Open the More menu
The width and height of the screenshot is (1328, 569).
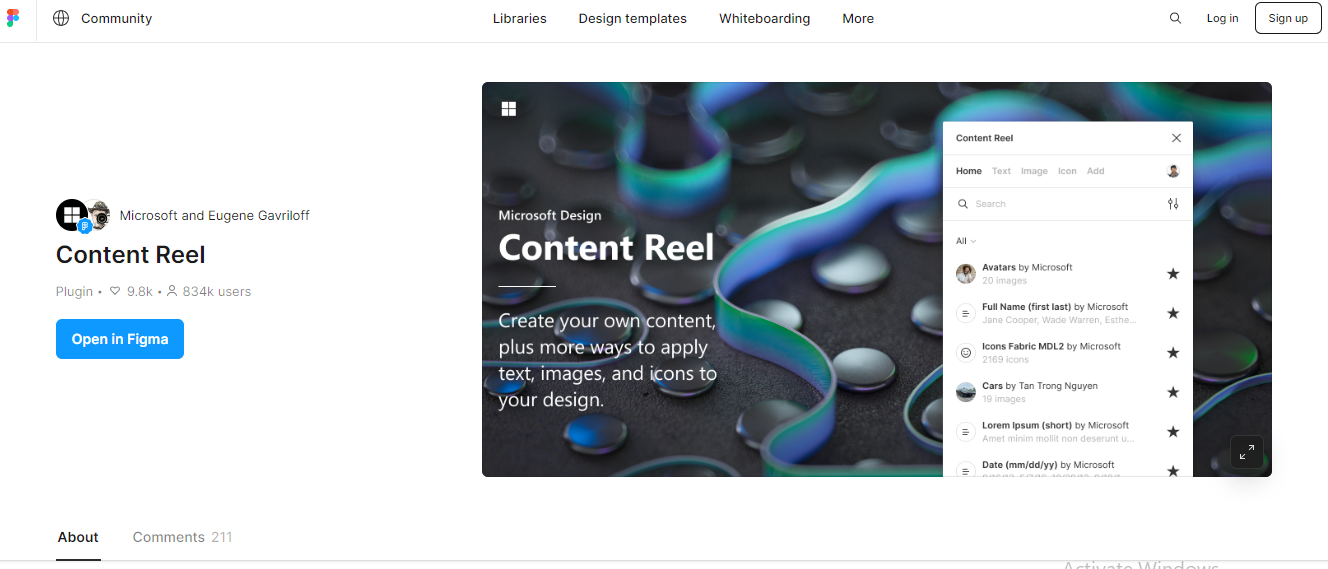[858, 18]
